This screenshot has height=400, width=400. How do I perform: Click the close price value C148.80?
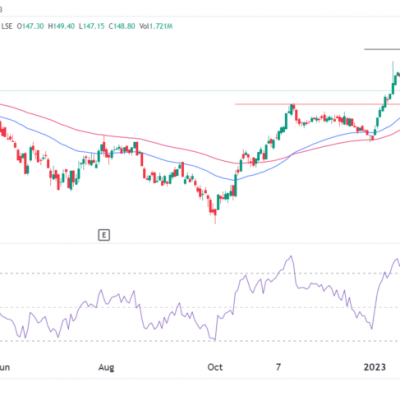pos(122,26)
